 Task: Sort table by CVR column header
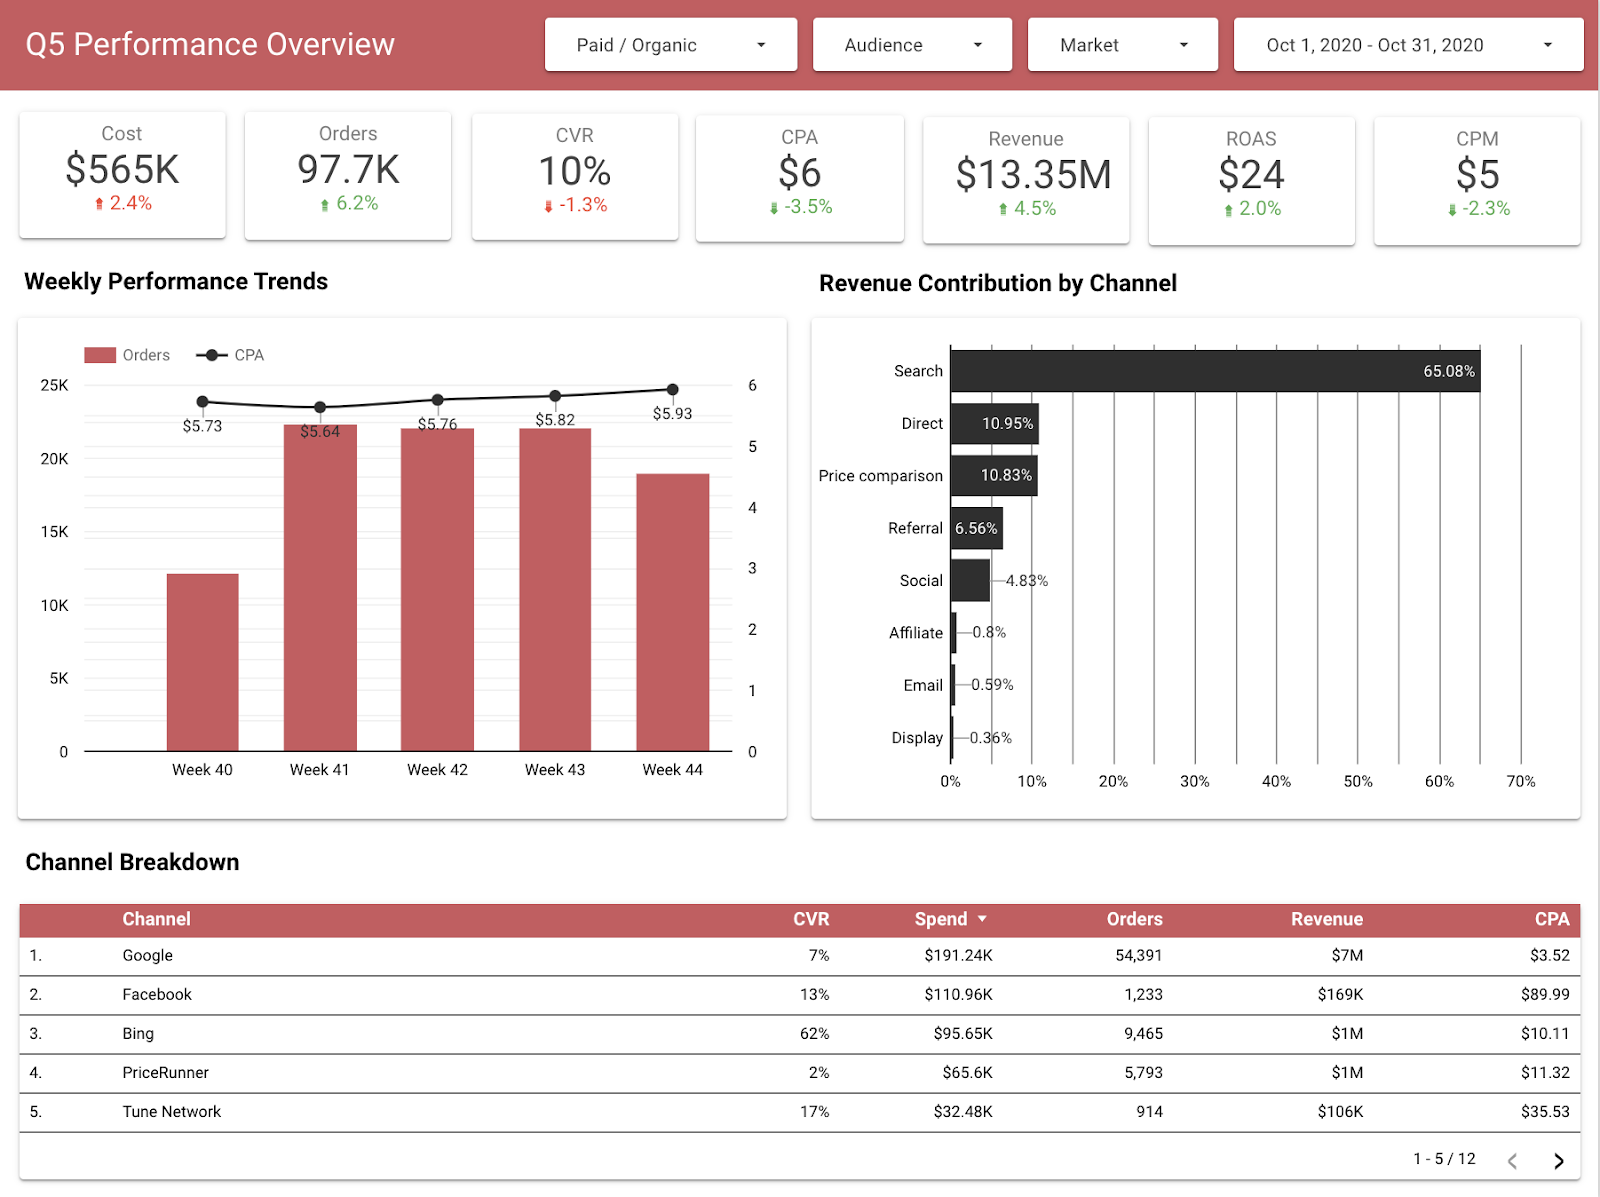811,919
